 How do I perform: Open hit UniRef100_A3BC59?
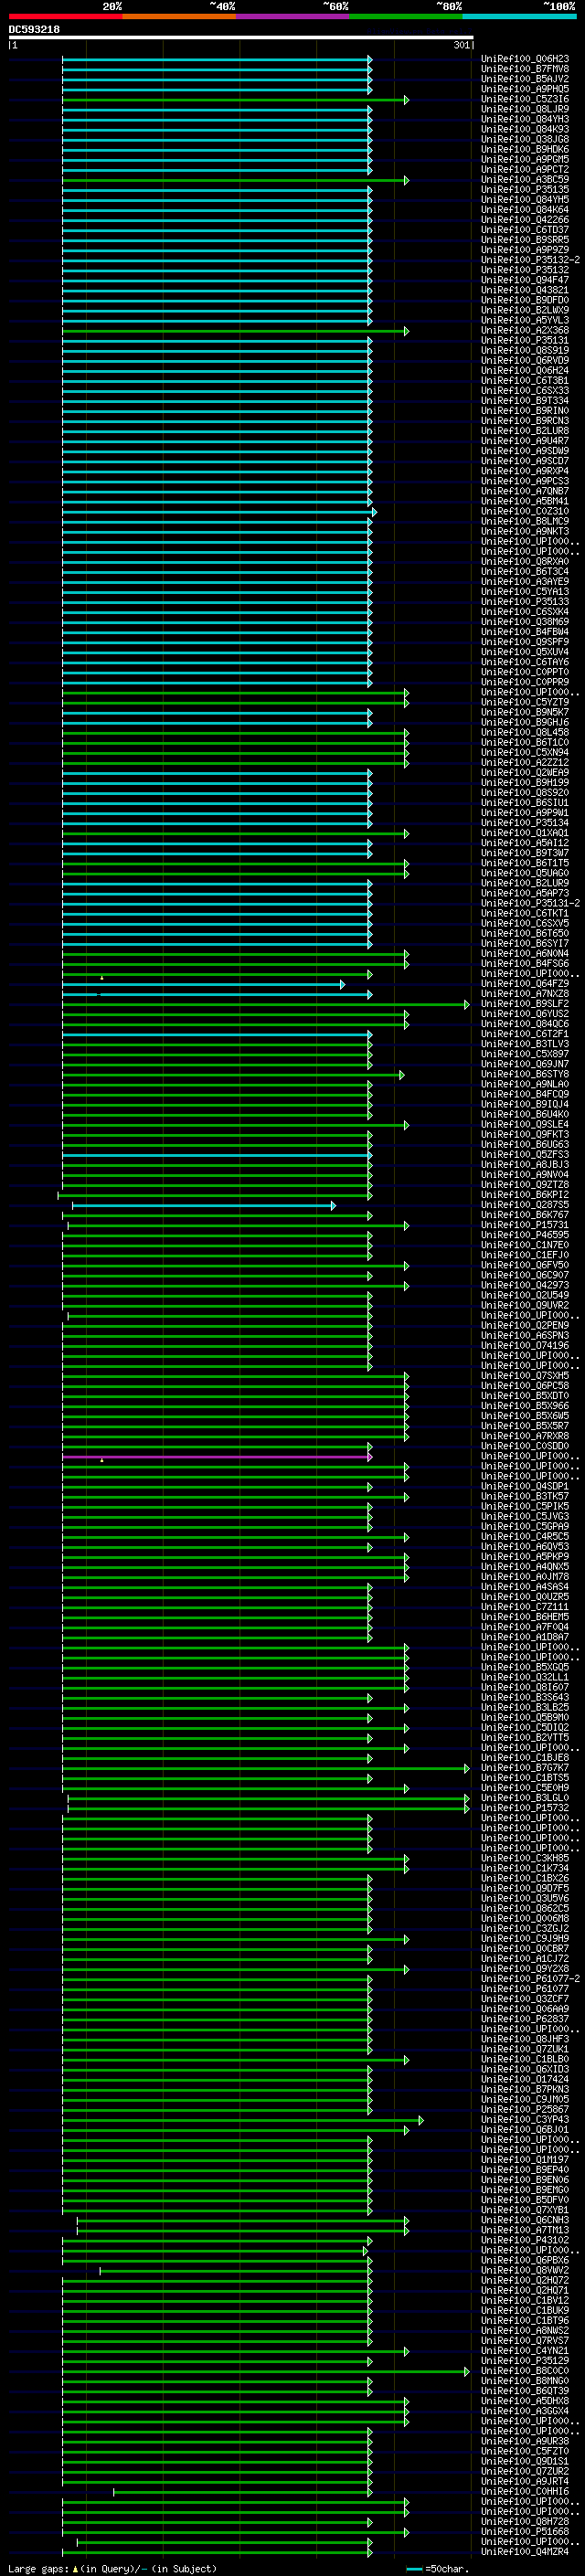click(x=525, y=180)
